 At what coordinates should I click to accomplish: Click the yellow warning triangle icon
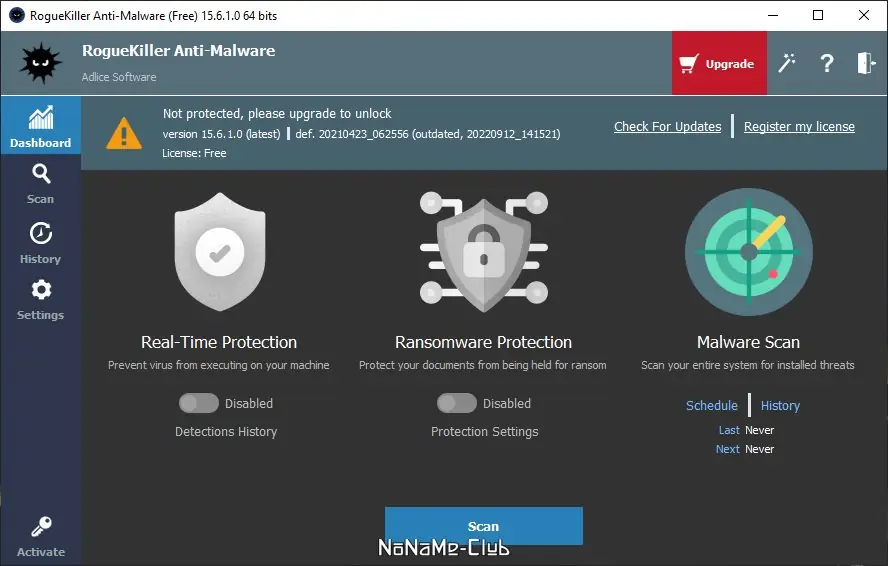pos(124,132)
